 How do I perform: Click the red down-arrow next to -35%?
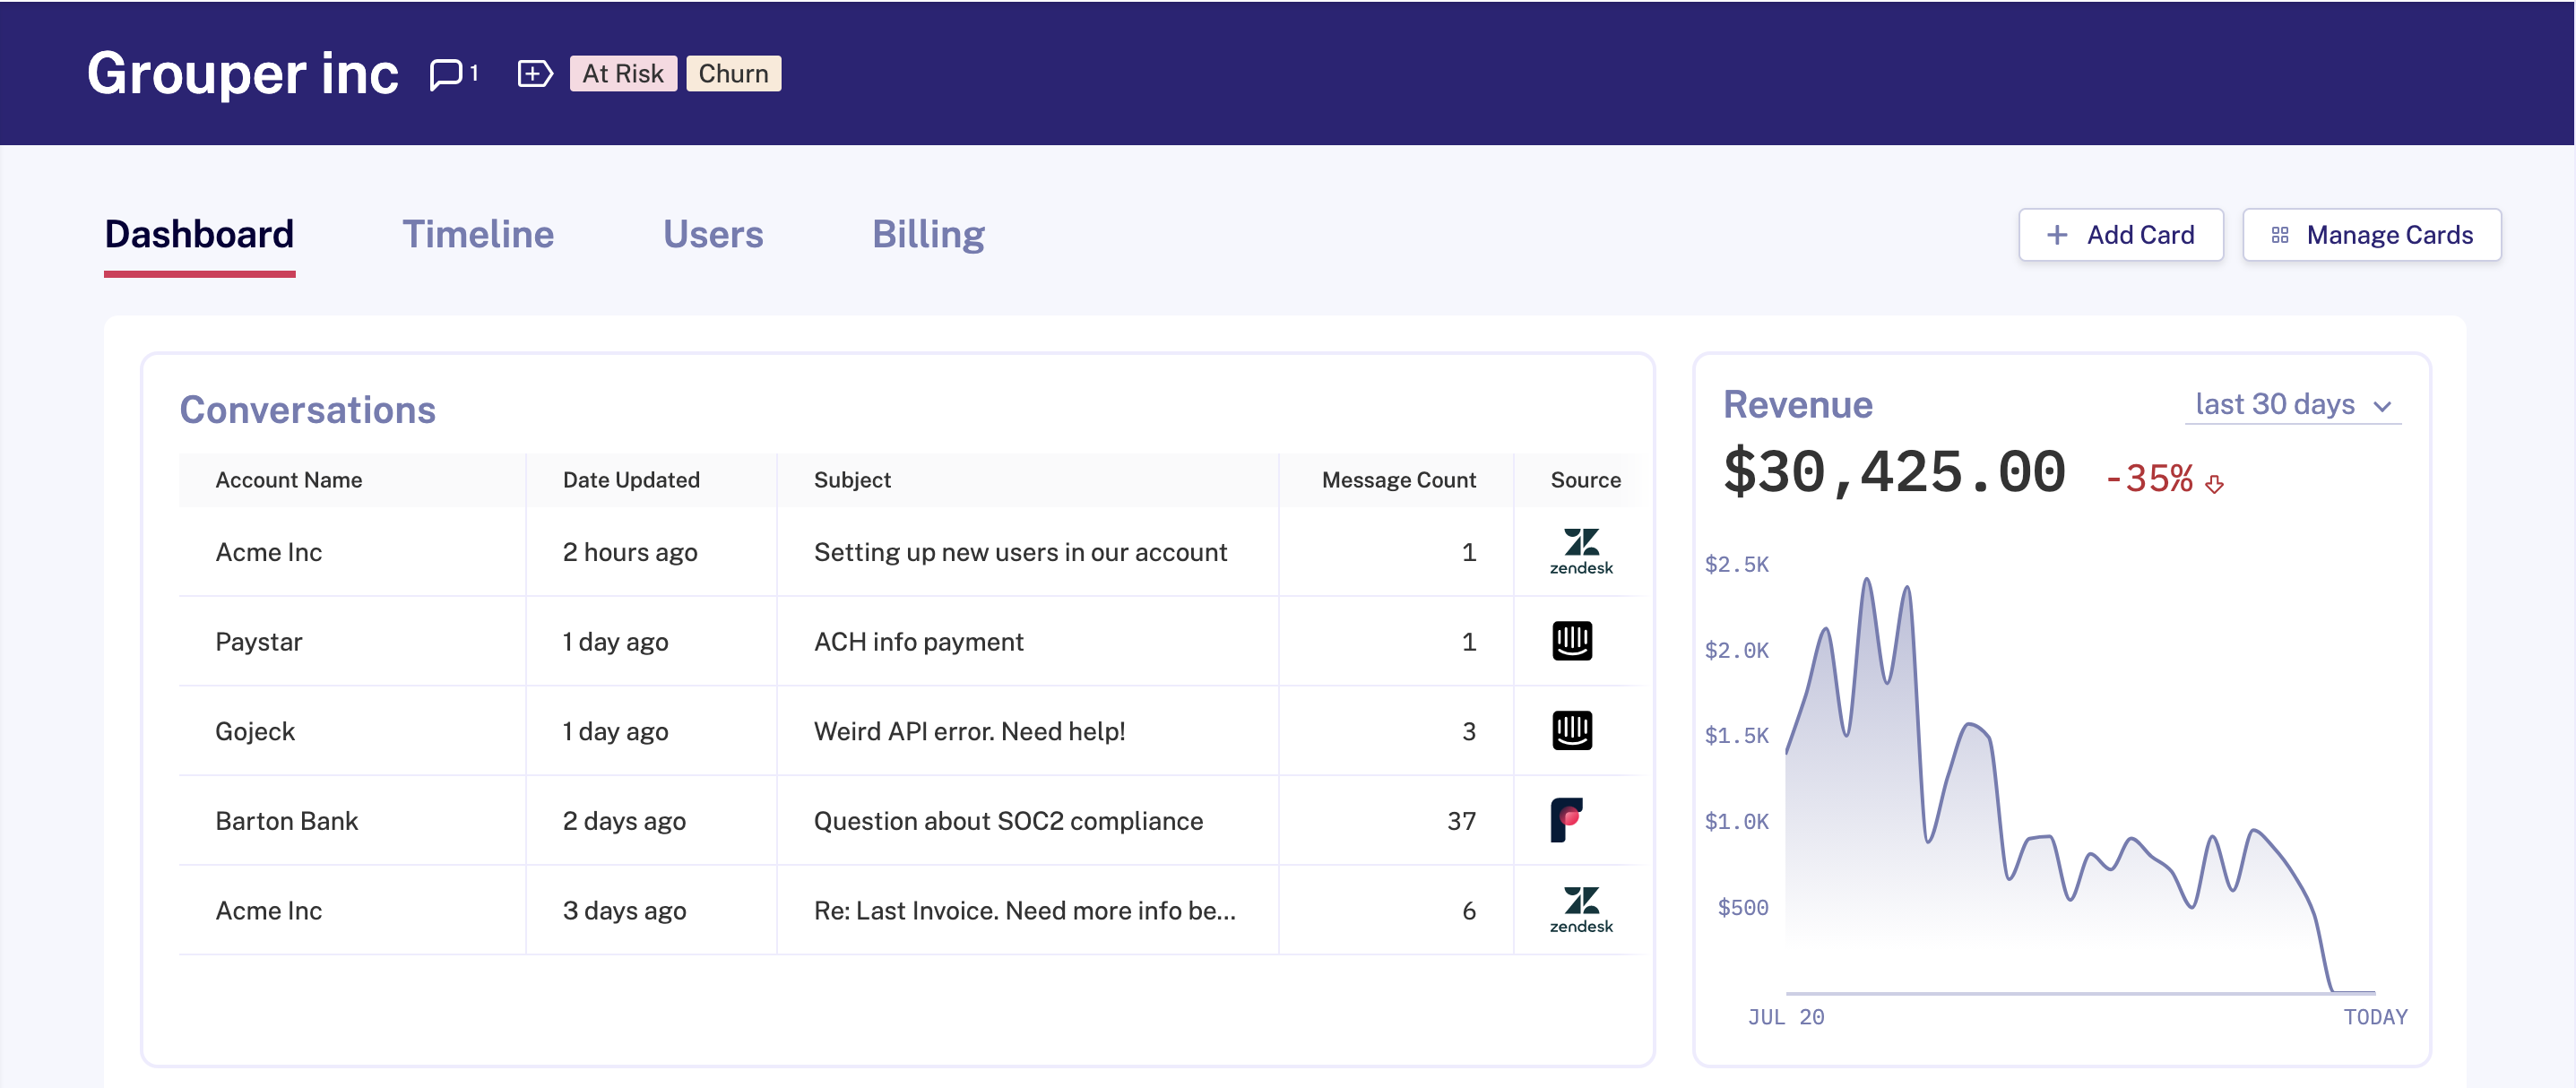click(x=2214, y=484)
